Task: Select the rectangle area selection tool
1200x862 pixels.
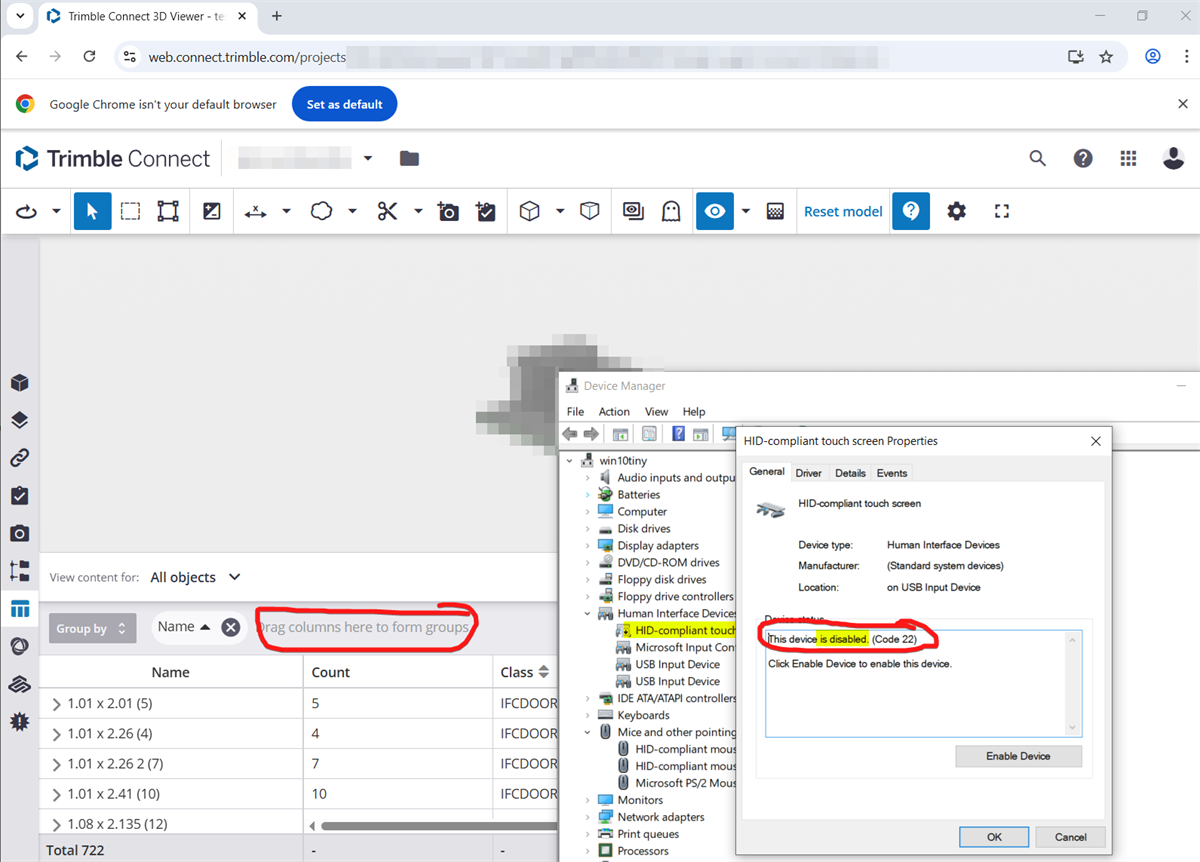Action: pos(130,211)
